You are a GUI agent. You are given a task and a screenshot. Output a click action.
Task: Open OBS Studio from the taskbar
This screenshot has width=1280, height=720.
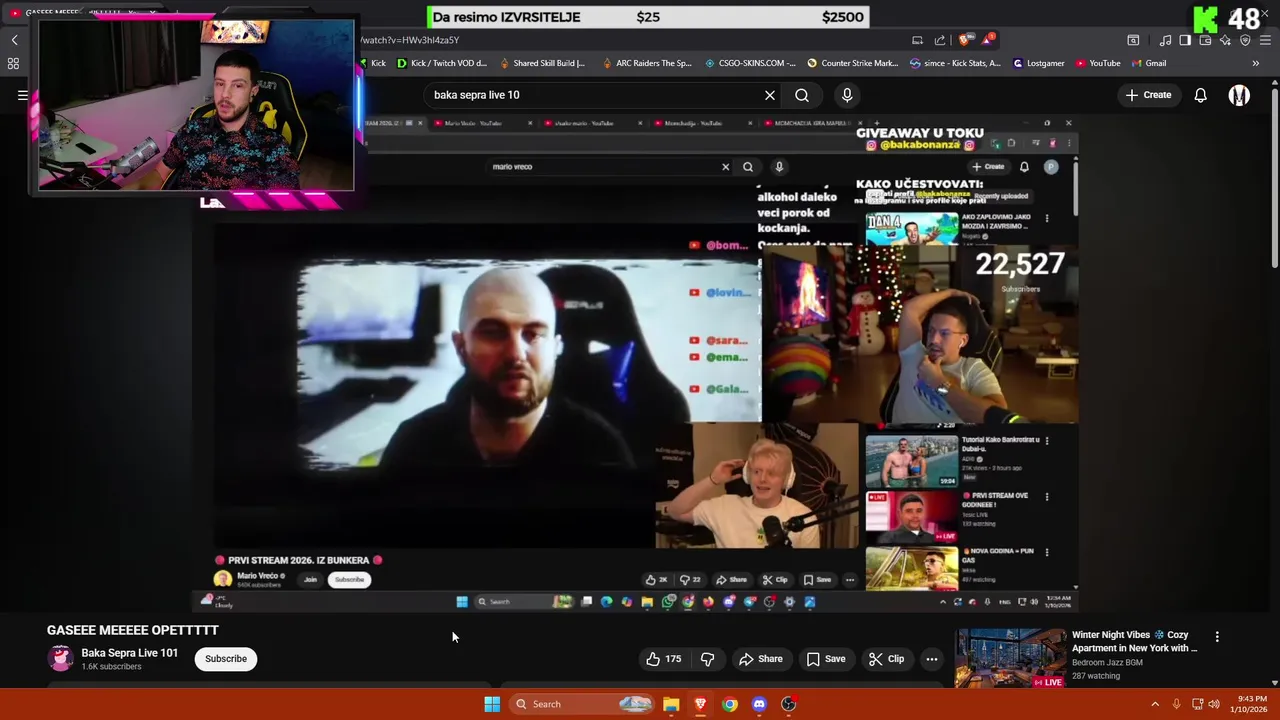(788, 704)
